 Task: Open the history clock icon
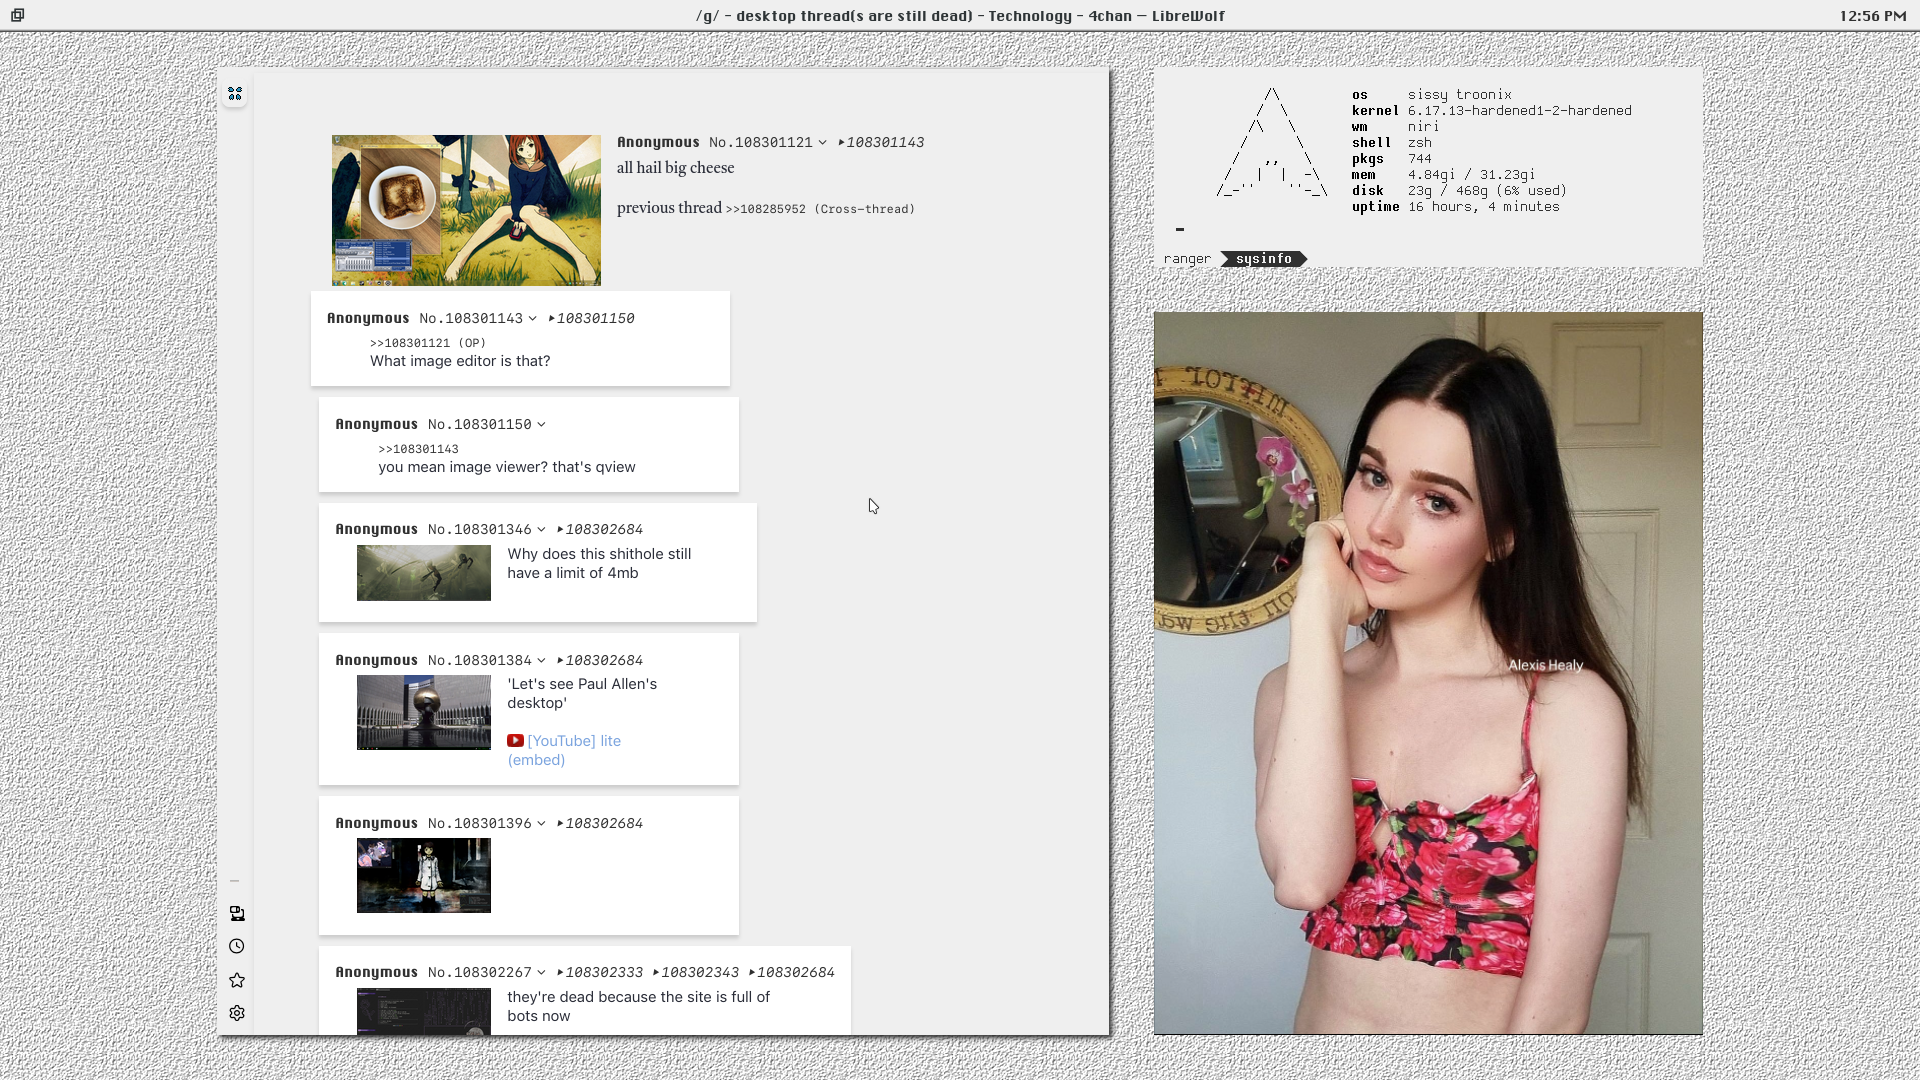point(237,946)
